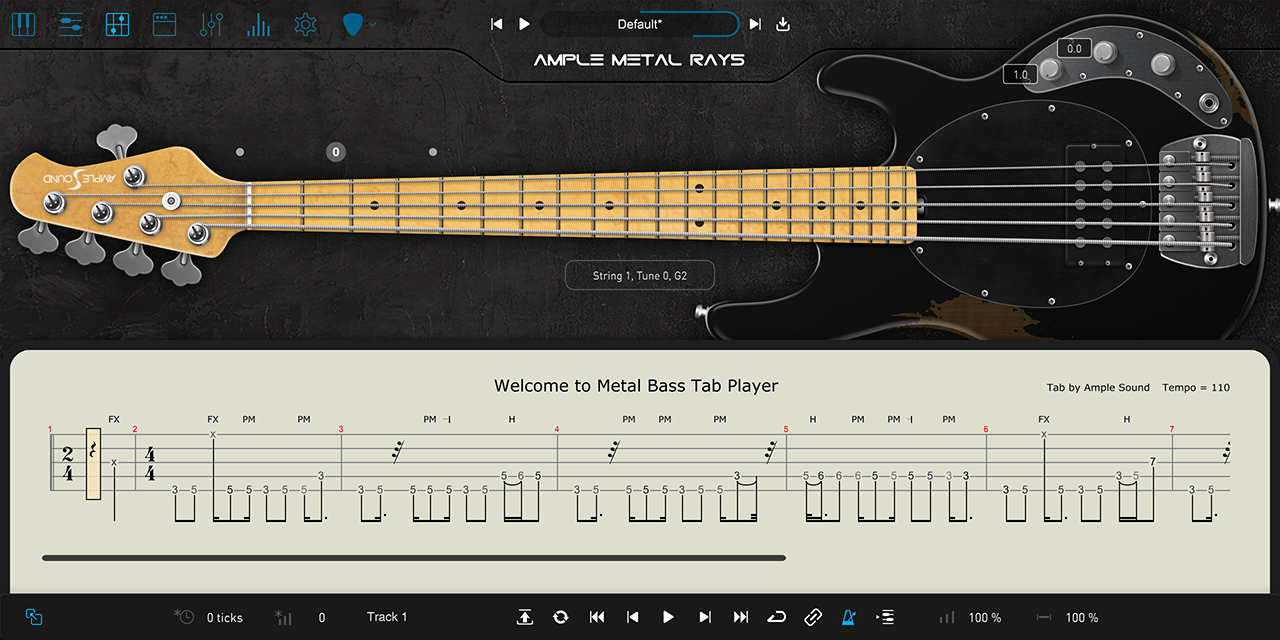Viewport: 1280px width, 640px height.
Task: Click the Tempo = 110 text
Action: tap(1196, 388)
